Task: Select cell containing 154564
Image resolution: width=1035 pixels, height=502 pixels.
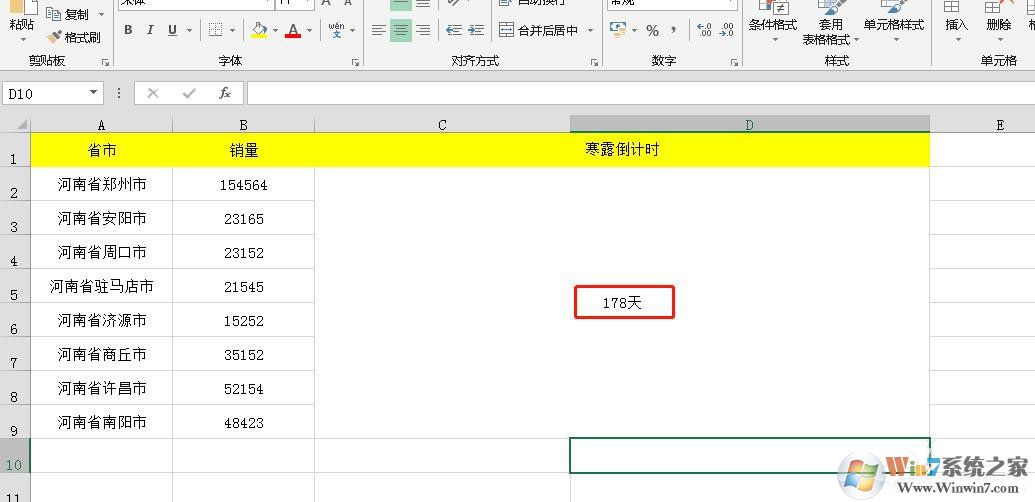Action: tap(244, 185)
